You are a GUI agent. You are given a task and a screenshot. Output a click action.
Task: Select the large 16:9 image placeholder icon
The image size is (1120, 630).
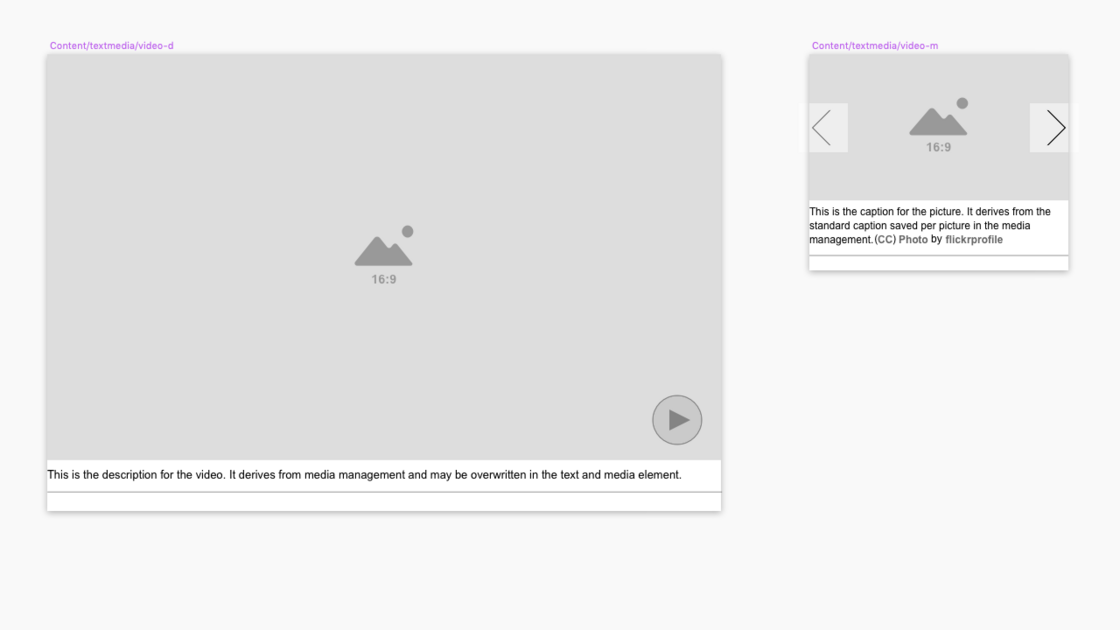click(x=384, y=256)
